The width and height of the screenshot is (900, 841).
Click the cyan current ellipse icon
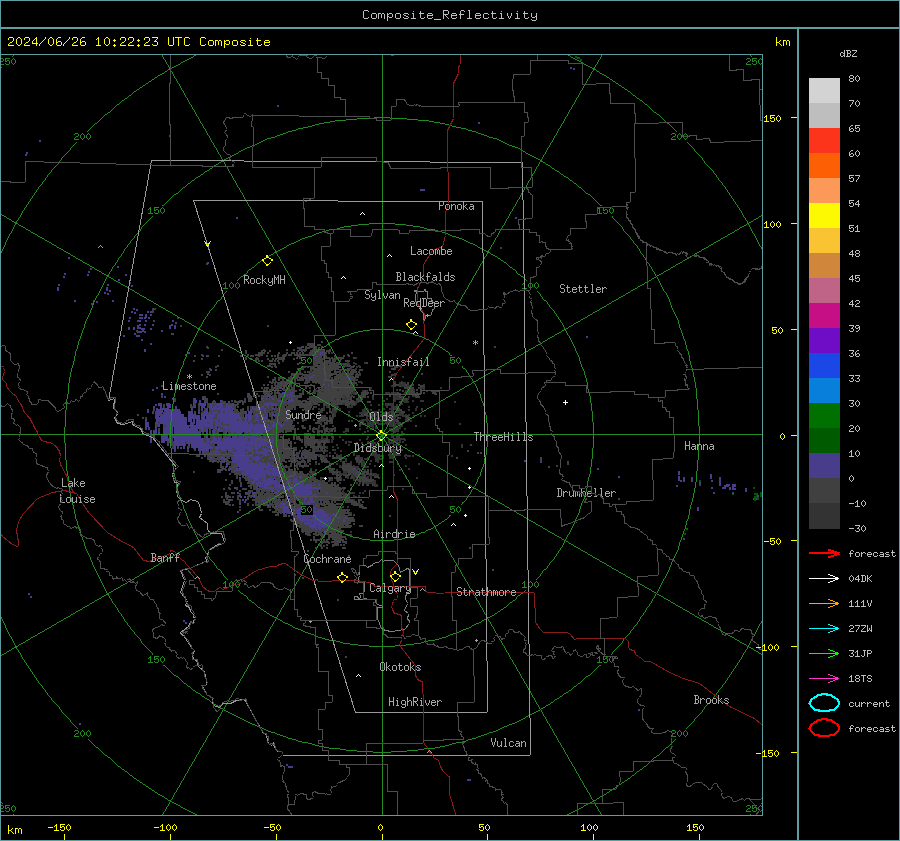(824, 703)
